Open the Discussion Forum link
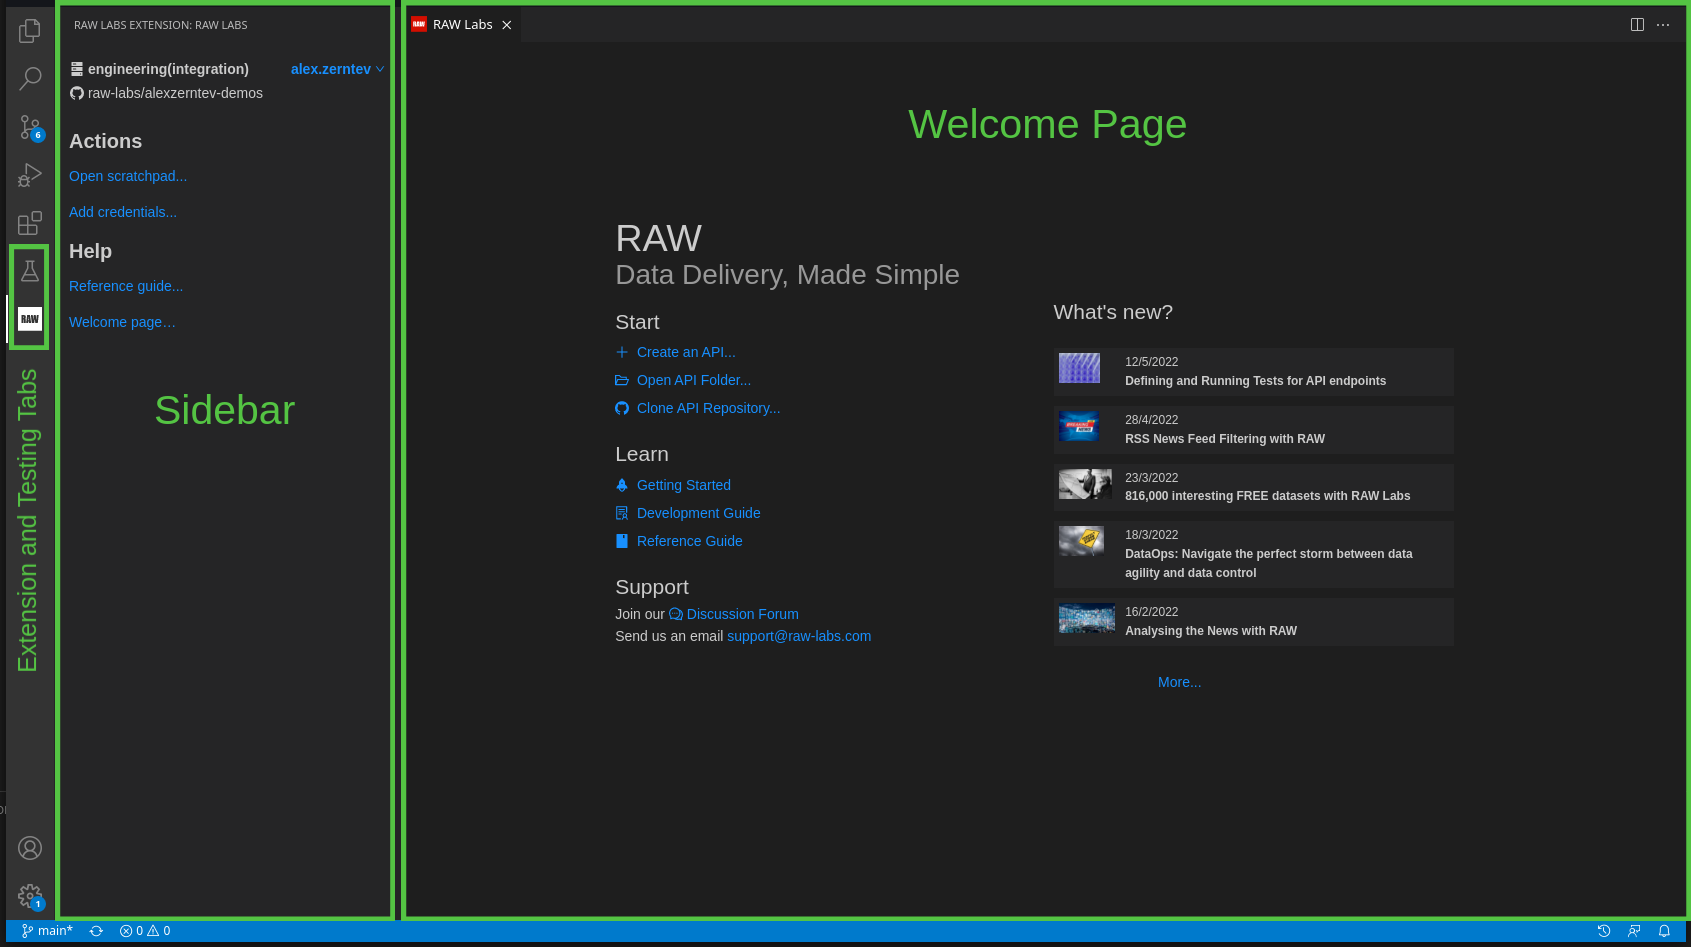This screenshot has width=1691, height=947. tap(742, 614)
